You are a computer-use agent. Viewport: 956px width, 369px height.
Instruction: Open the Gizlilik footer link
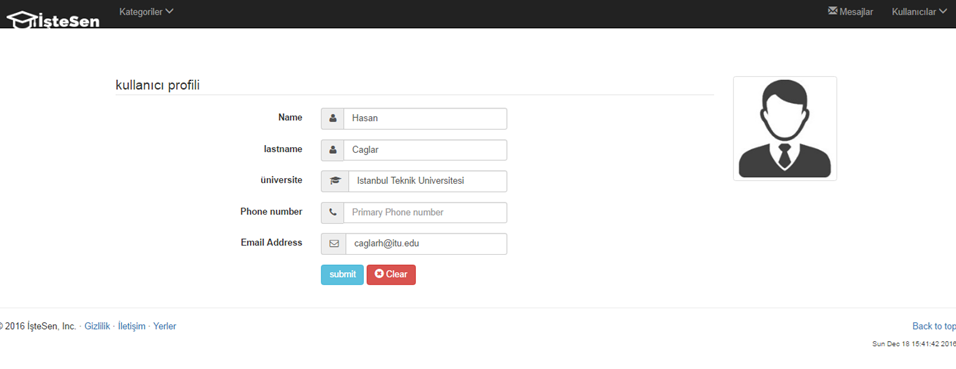[x=97, y=326]
